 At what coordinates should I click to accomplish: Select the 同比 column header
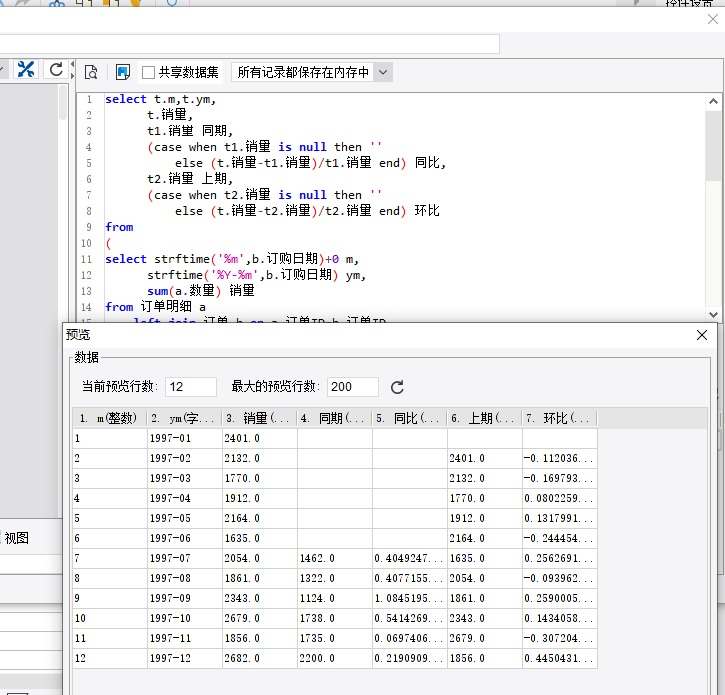(409, 418)
